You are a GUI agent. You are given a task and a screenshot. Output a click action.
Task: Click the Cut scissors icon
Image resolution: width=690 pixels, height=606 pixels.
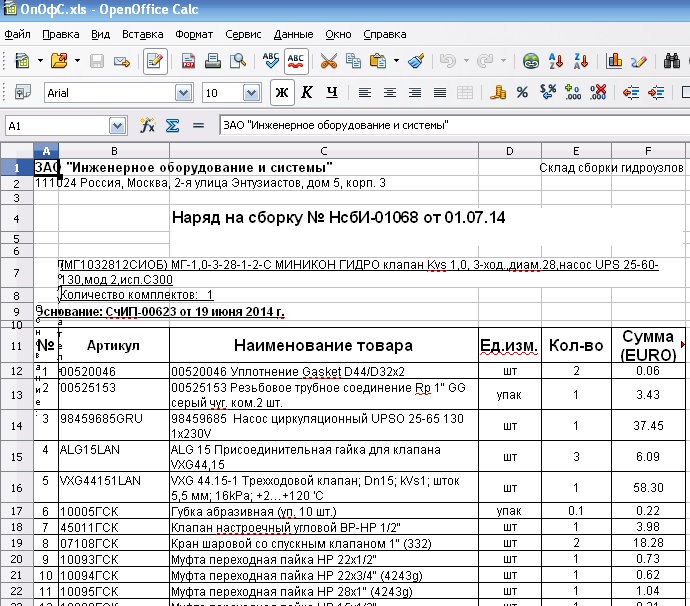328,61
